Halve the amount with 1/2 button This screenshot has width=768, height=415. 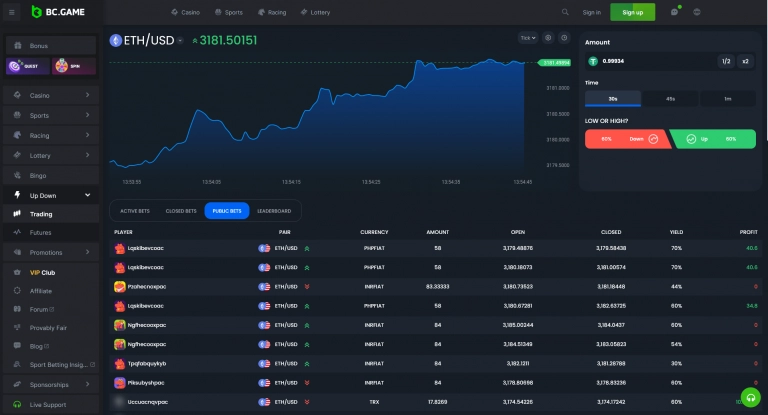[x=726, y=61]
